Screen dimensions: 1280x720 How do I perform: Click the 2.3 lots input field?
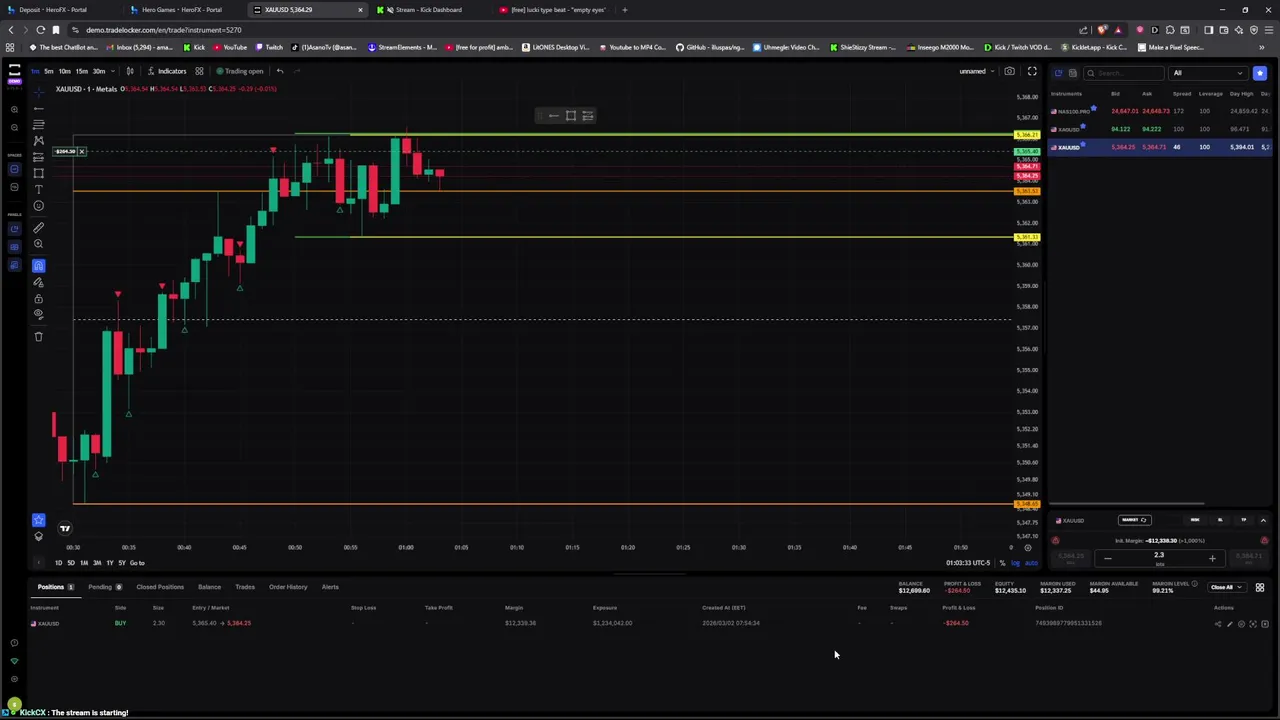[1159, 558]
